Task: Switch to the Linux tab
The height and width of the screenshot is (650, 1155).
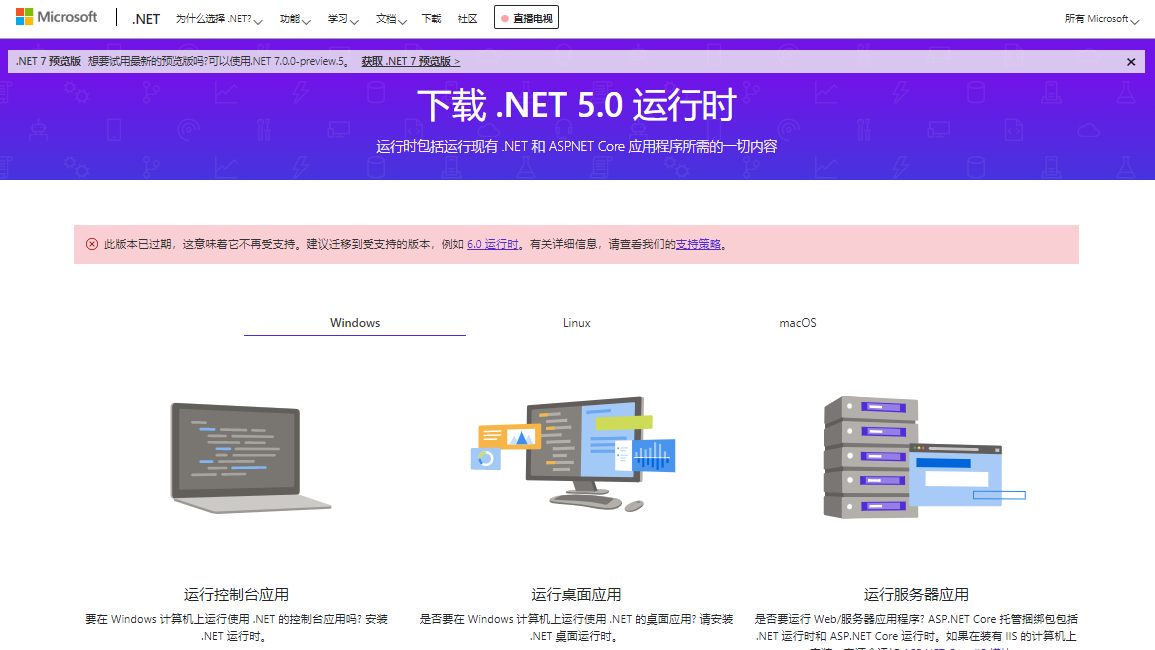Action: coord(577,323)
